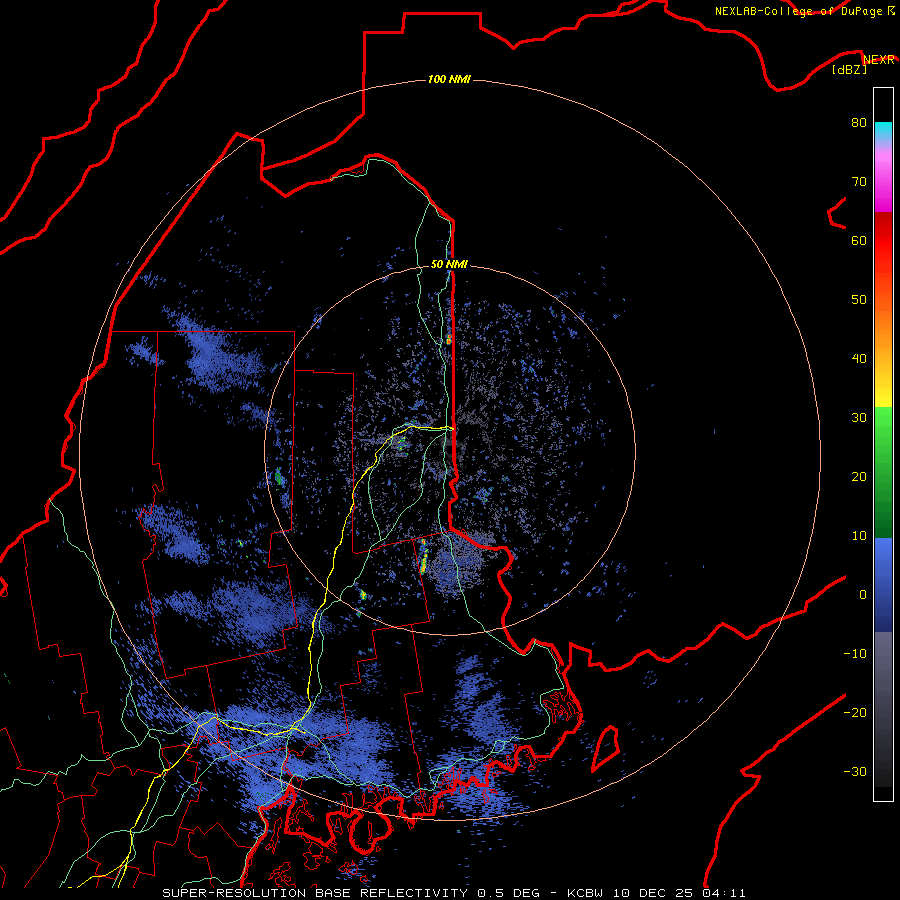
Task: Click the 0 value on the dBZ scale
Action: 863,595
